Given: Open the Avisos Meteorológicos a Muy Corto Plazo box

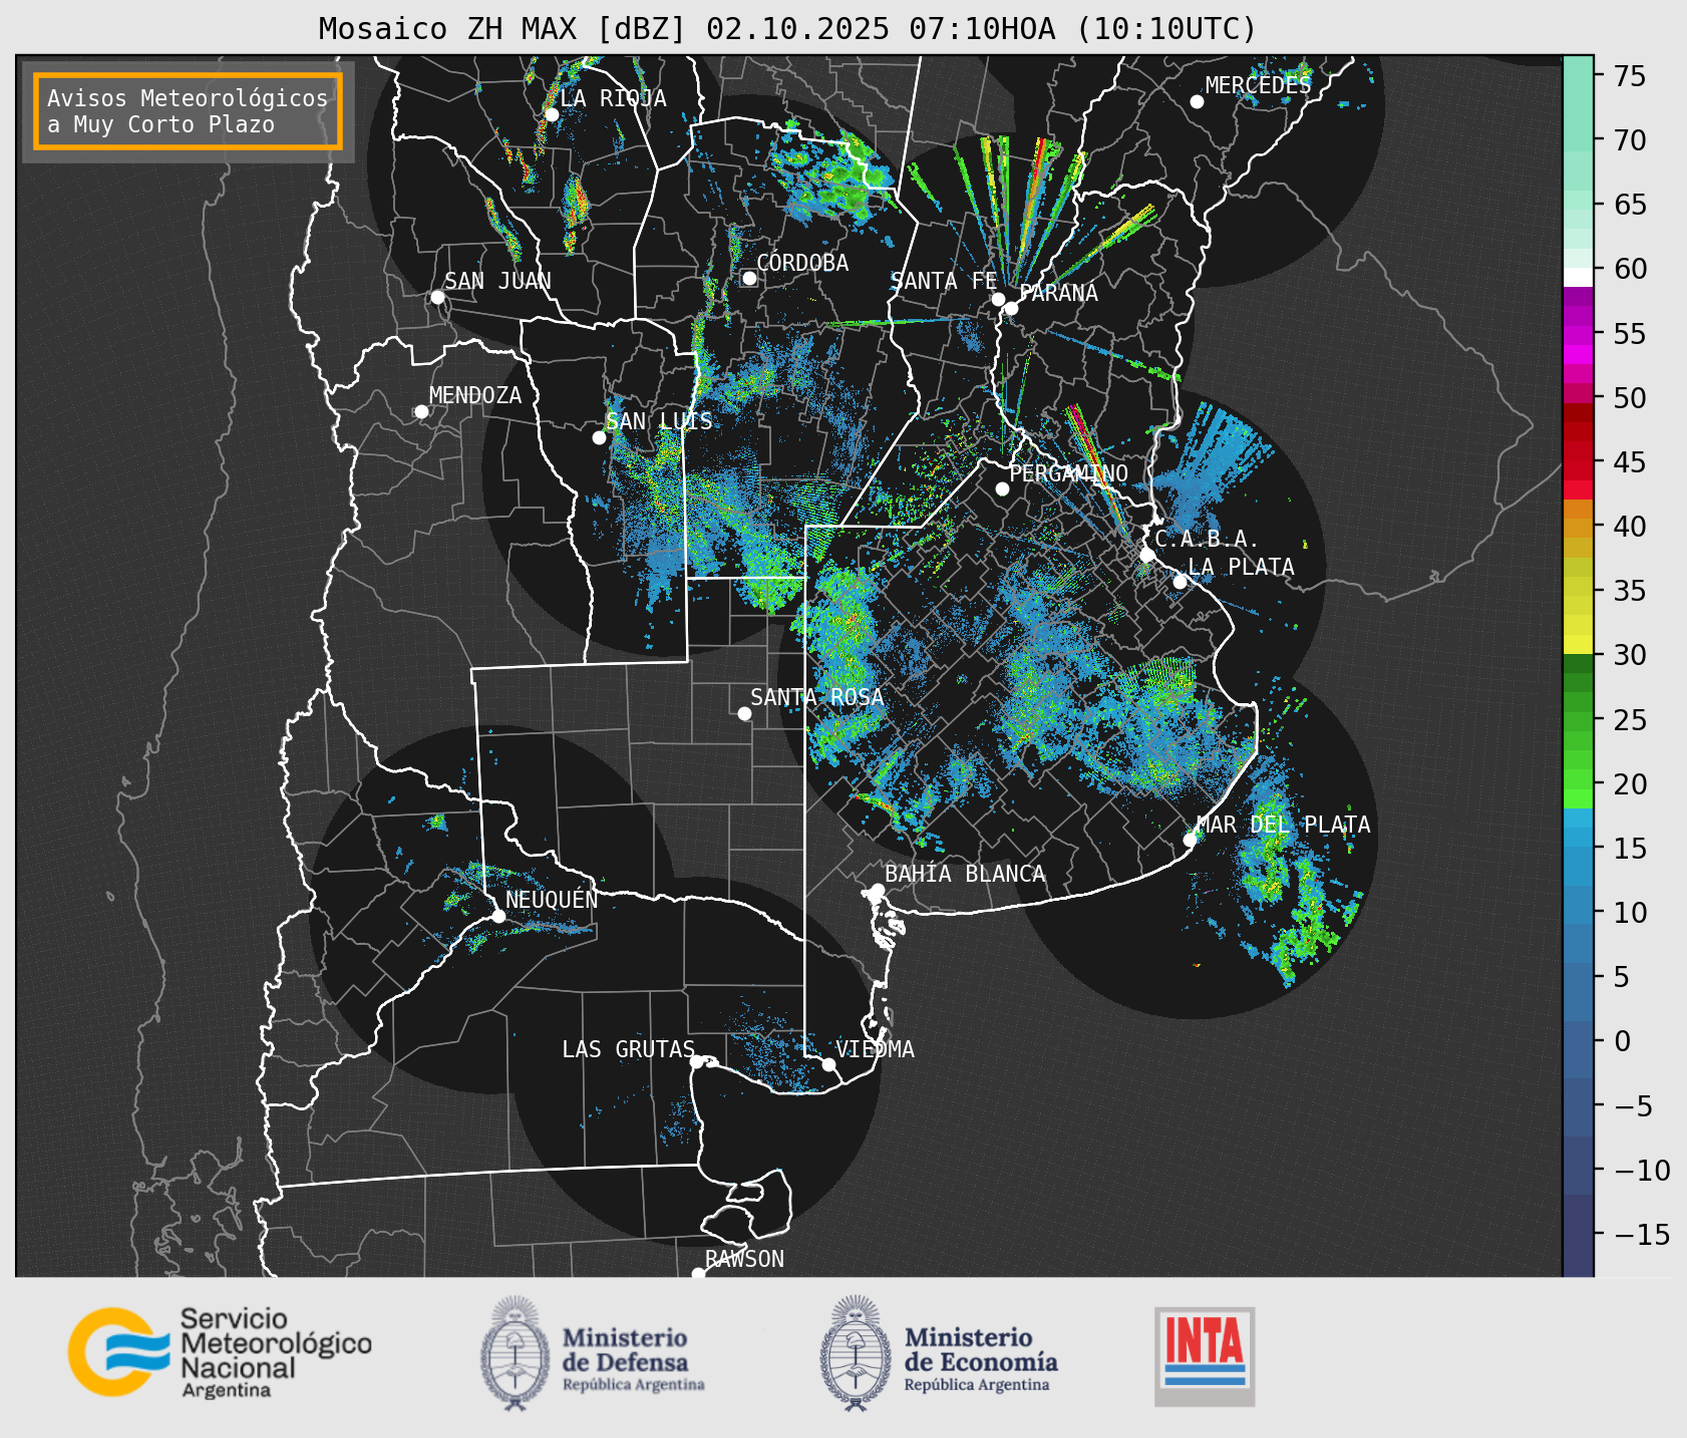Looking at the screenshot, I should (x=188, y=111).
